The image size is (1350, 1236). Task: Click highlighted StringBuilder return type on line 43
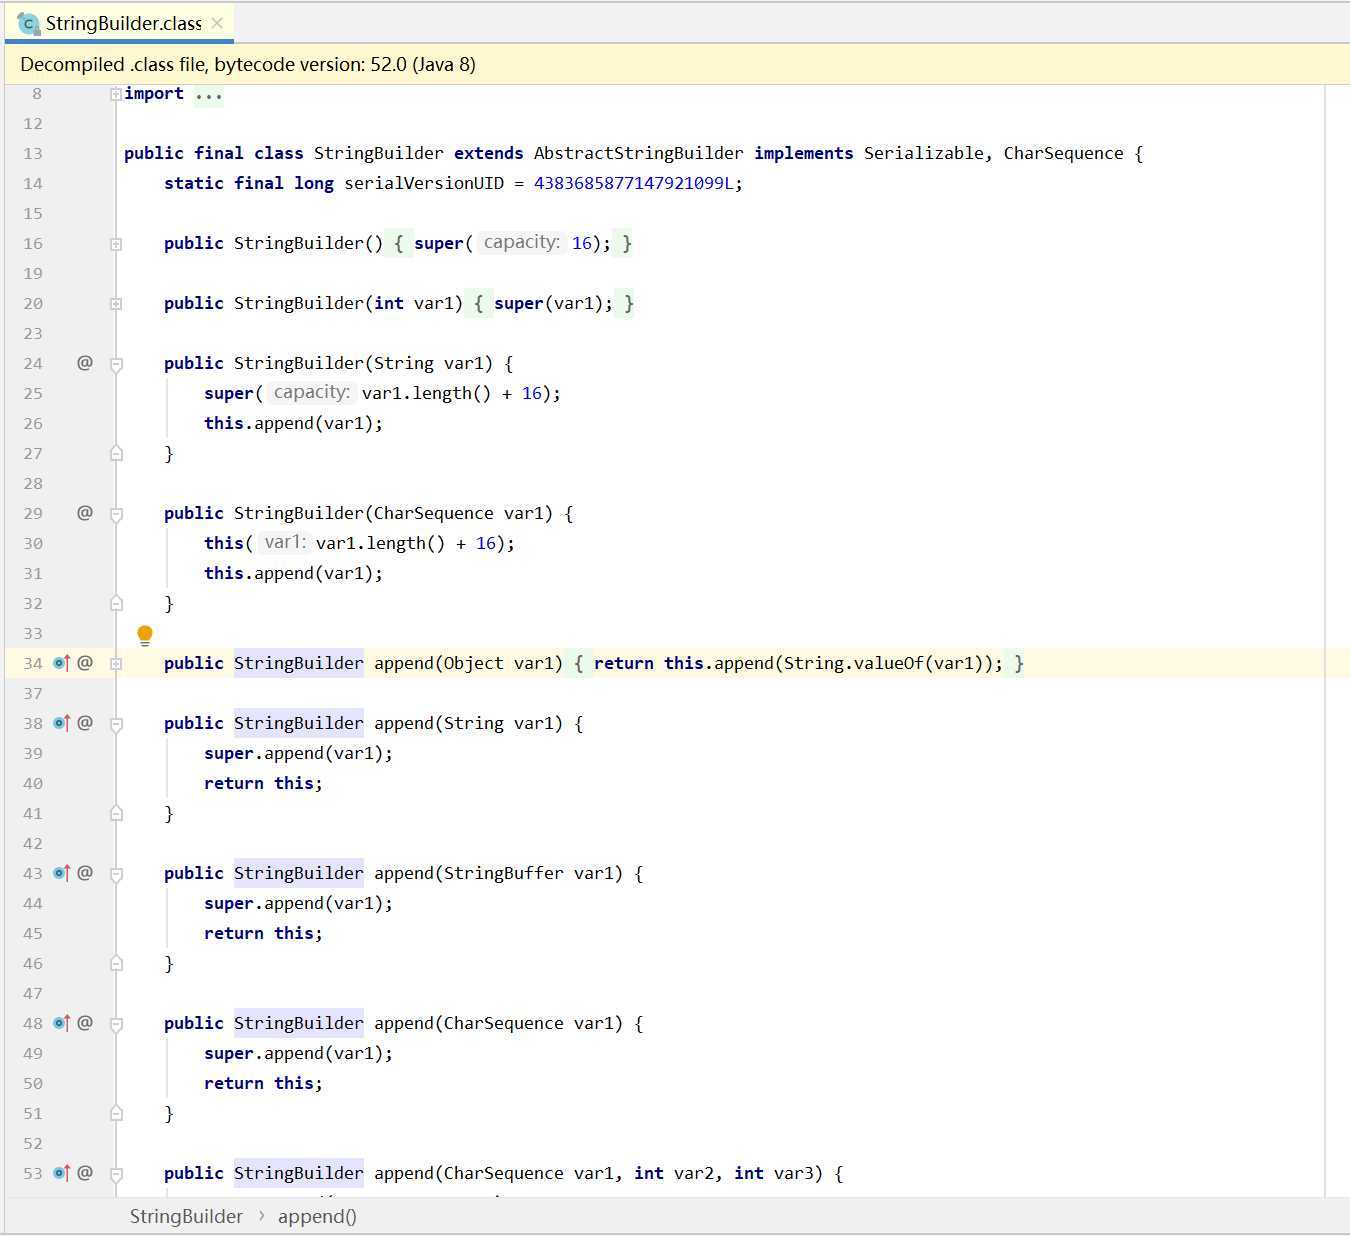coord(299,873)
